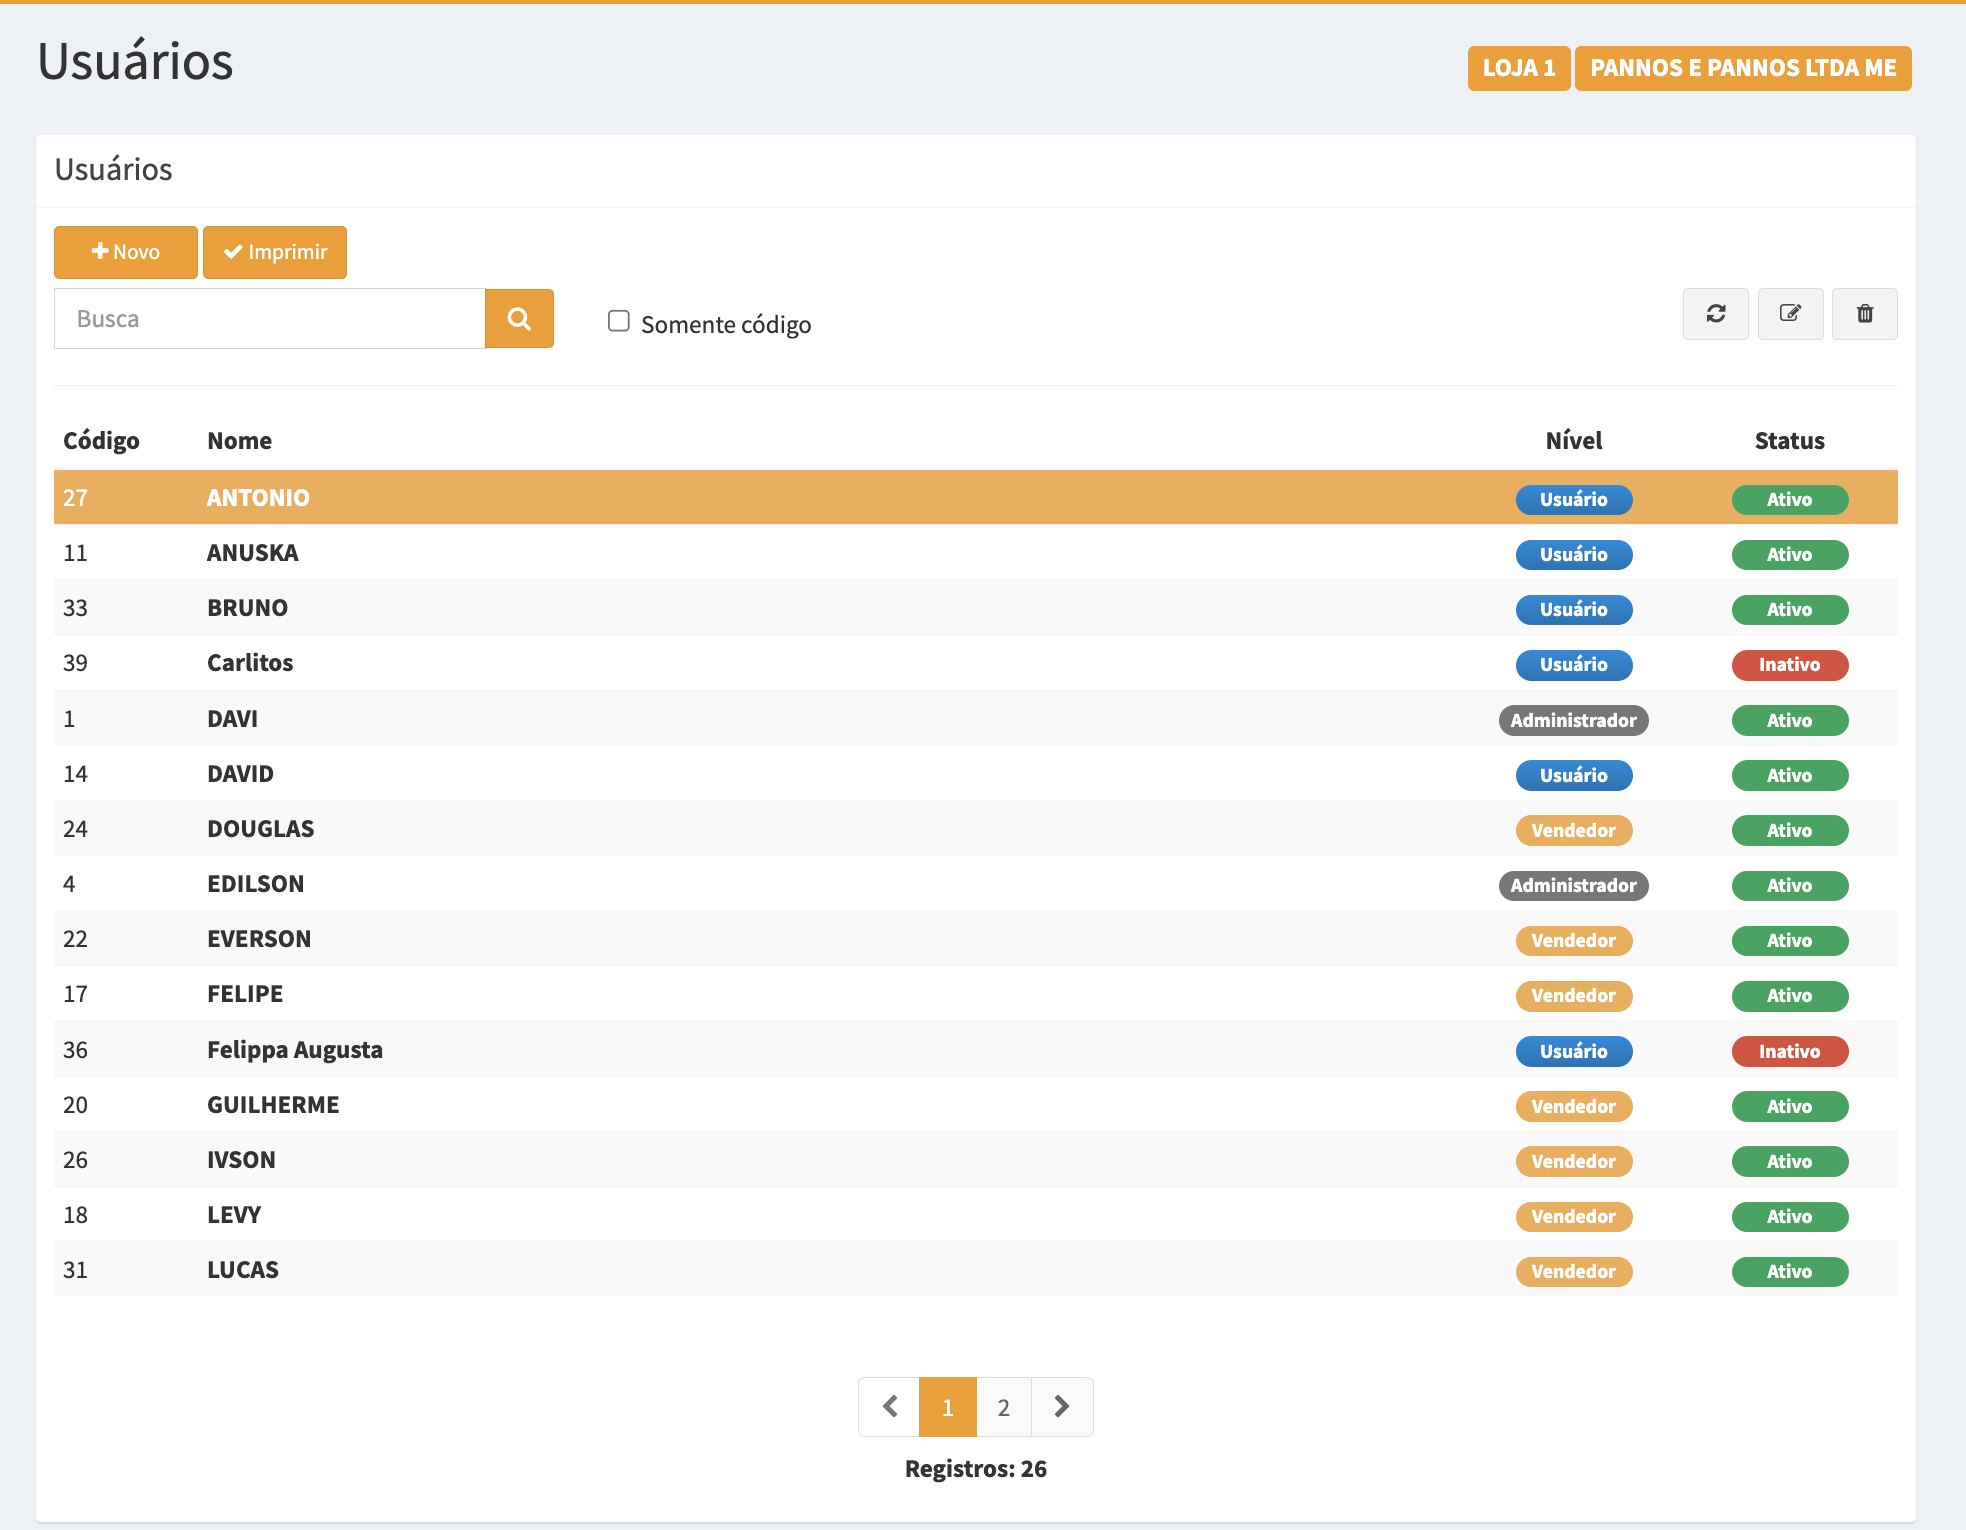Image resolution: width=1966 pixels, height=1530 pixels.
Task: Open page 2 of results
Action: pyautogui.click(x=1003, y=1407)
